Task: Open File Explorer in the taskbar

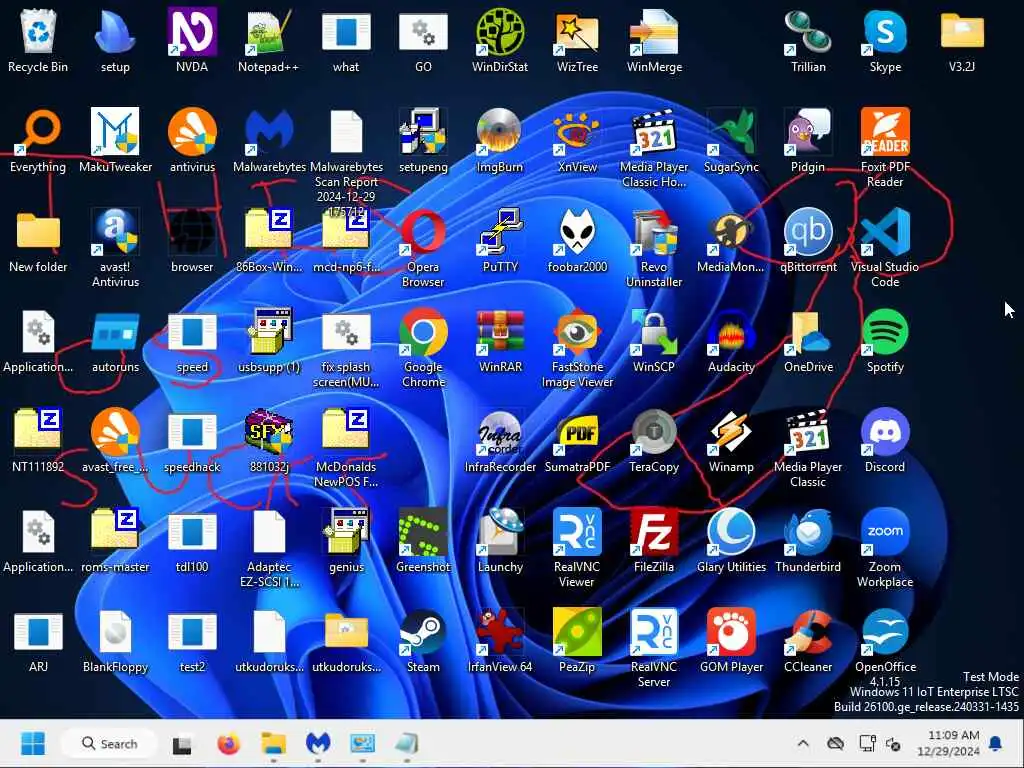Action: (274, 743)
